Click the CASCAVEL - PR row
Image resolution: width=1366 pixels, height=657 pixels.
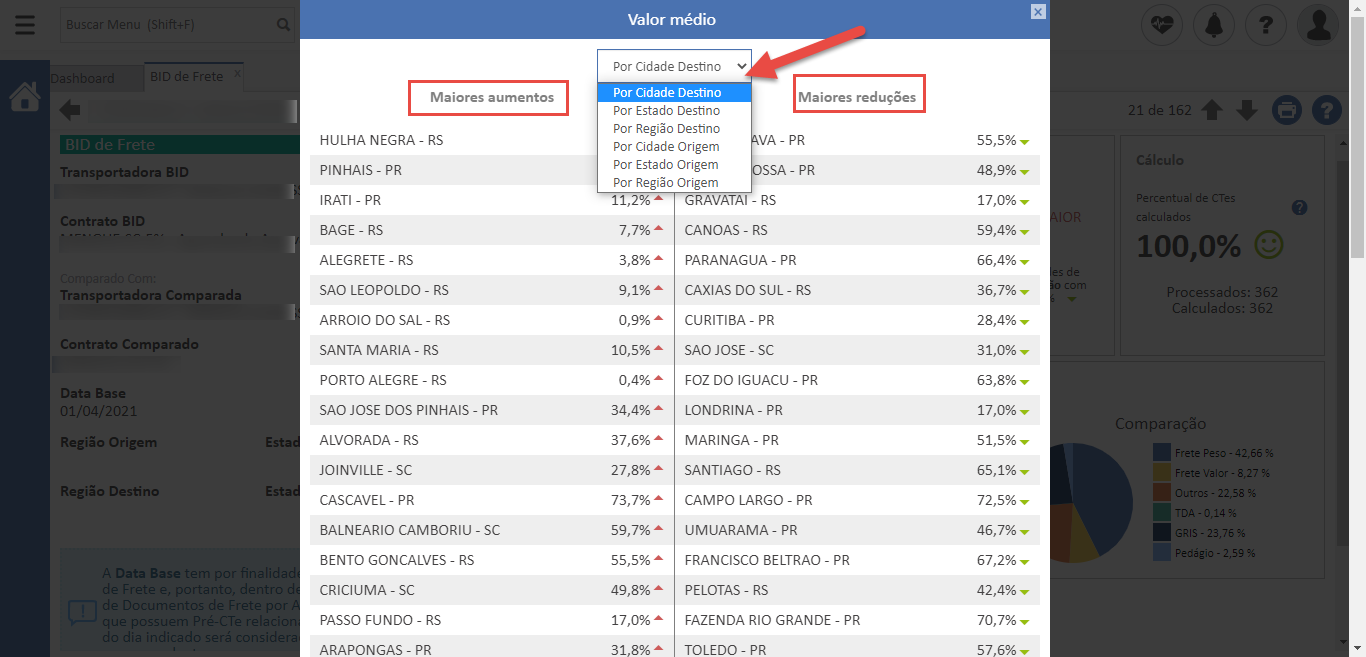click(492, 500)
